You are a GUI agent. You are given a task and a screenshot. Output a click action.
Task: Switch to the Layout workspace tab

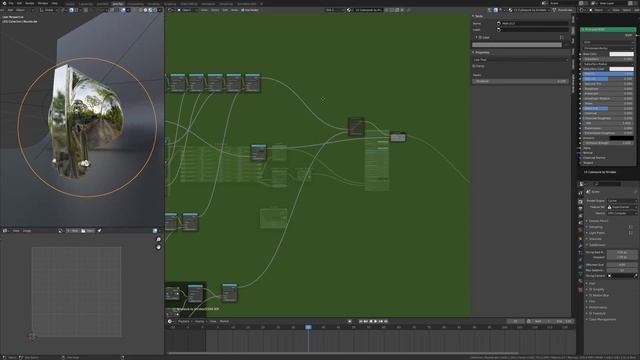(70, 4)
